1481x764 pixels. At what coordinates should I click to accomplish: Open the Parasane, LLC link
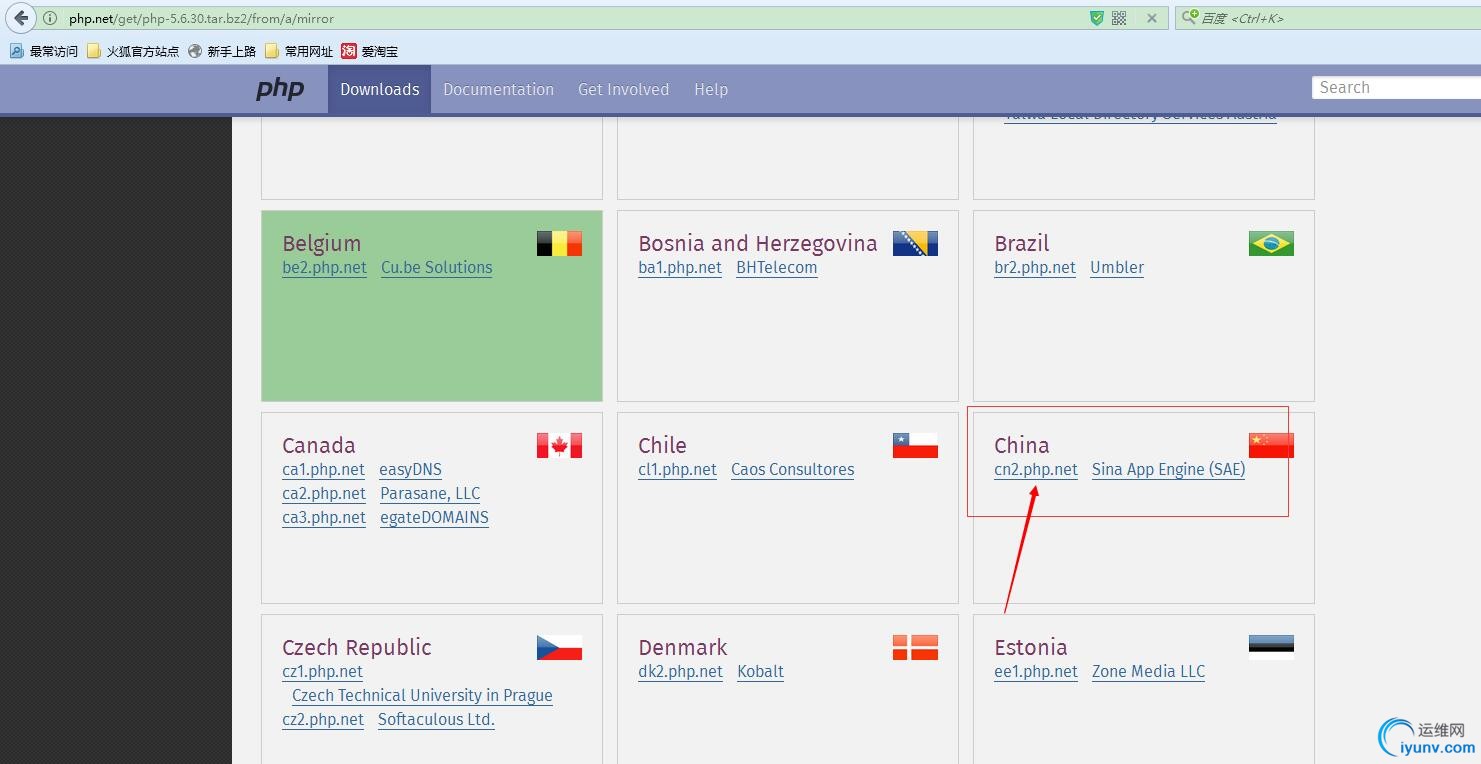(x=430, y=494)
